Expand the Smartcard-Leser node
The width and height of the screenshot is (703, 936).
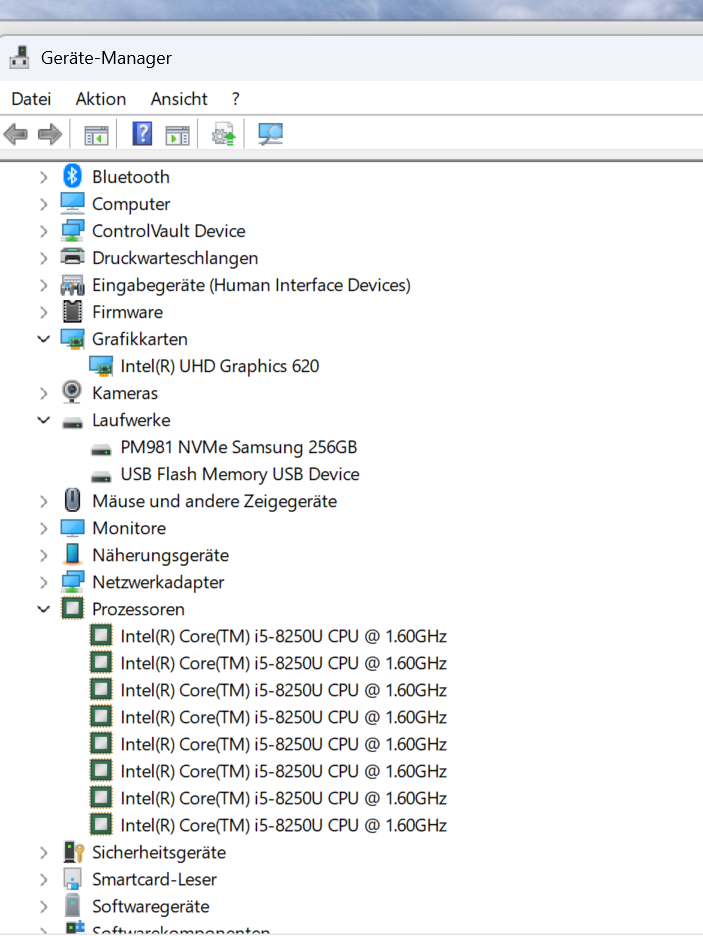[x=44, y=879]
